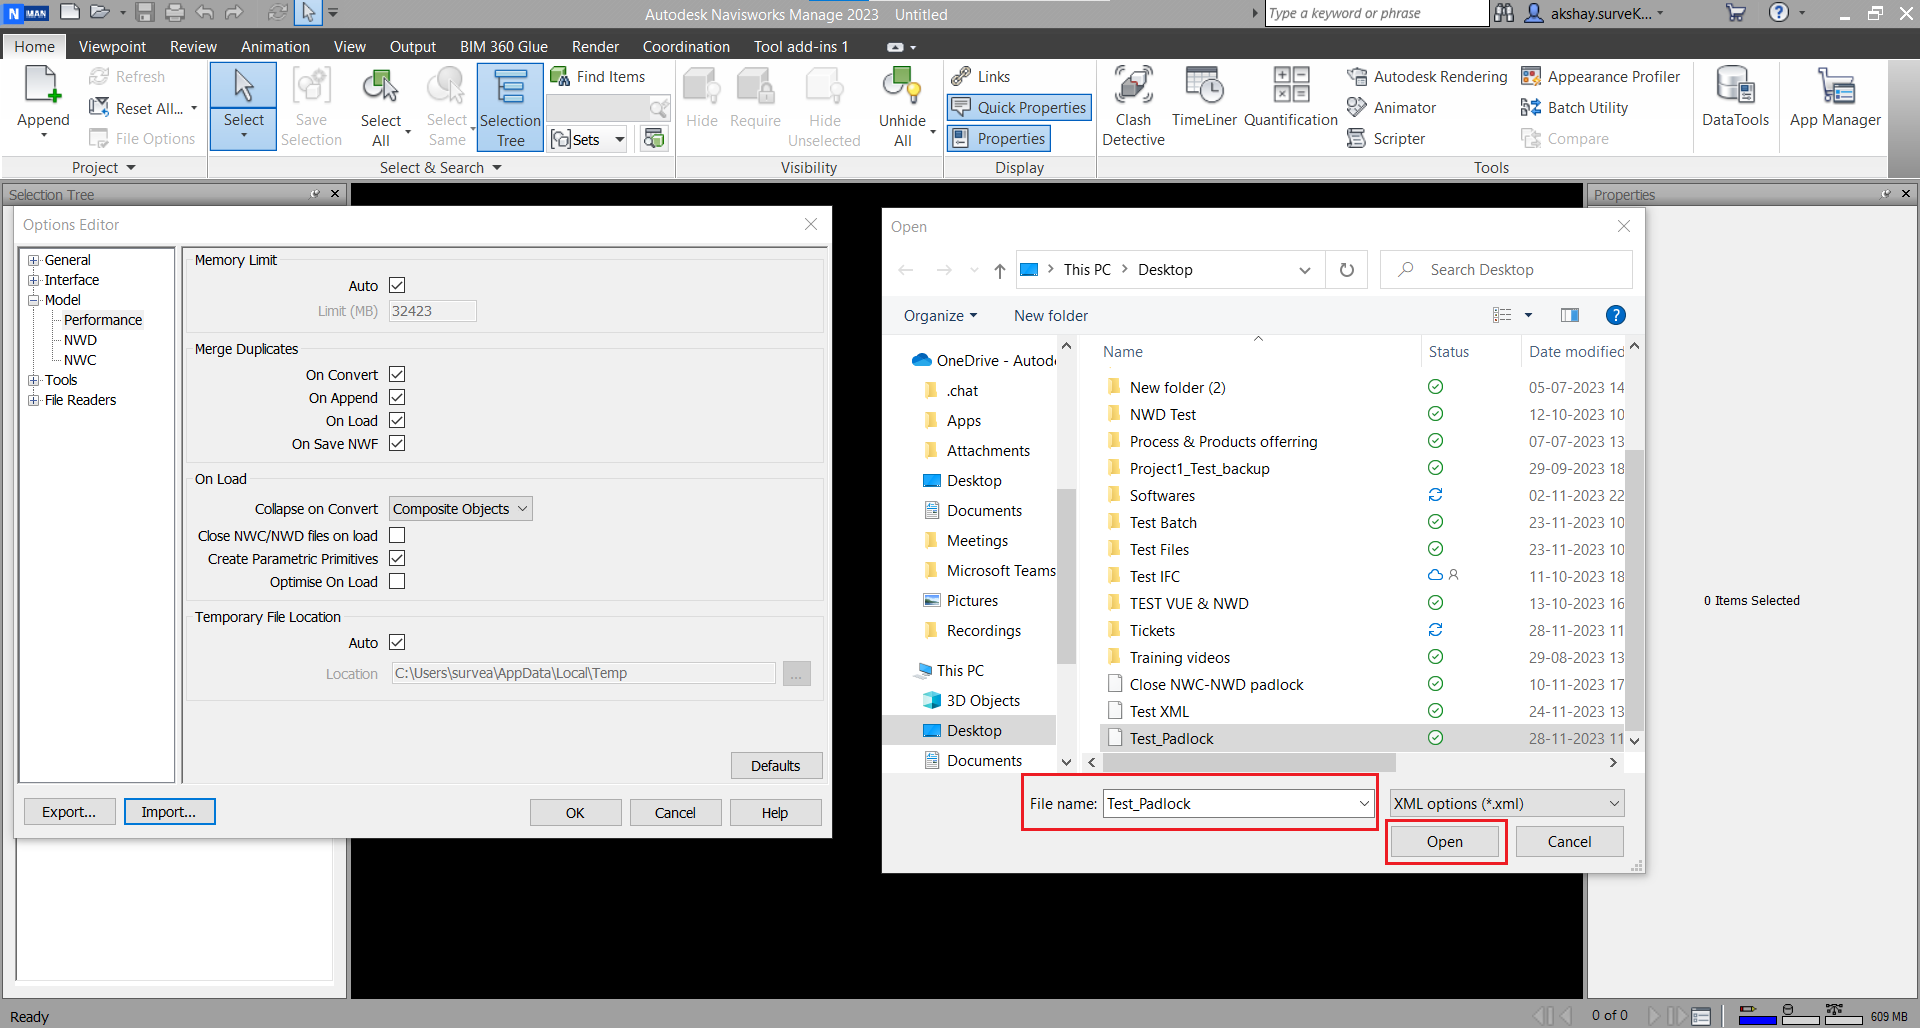
Task: Click the Export button in Options Editor
Action: pos(69,812)
